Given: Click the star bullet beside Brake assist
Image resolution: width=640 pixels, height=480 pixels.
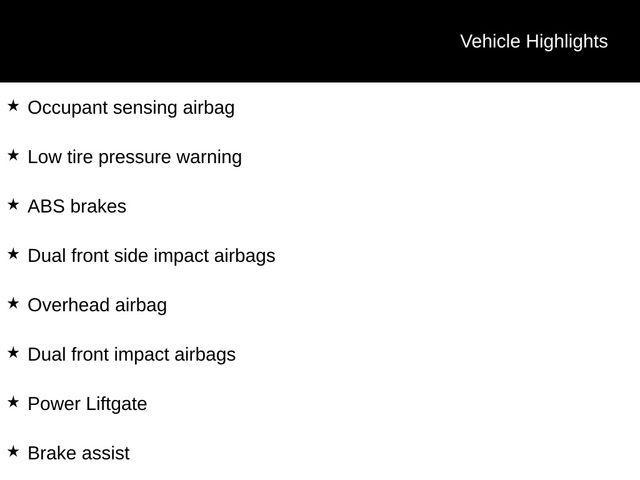Looking at the screenshot, I should pos(13,451).
